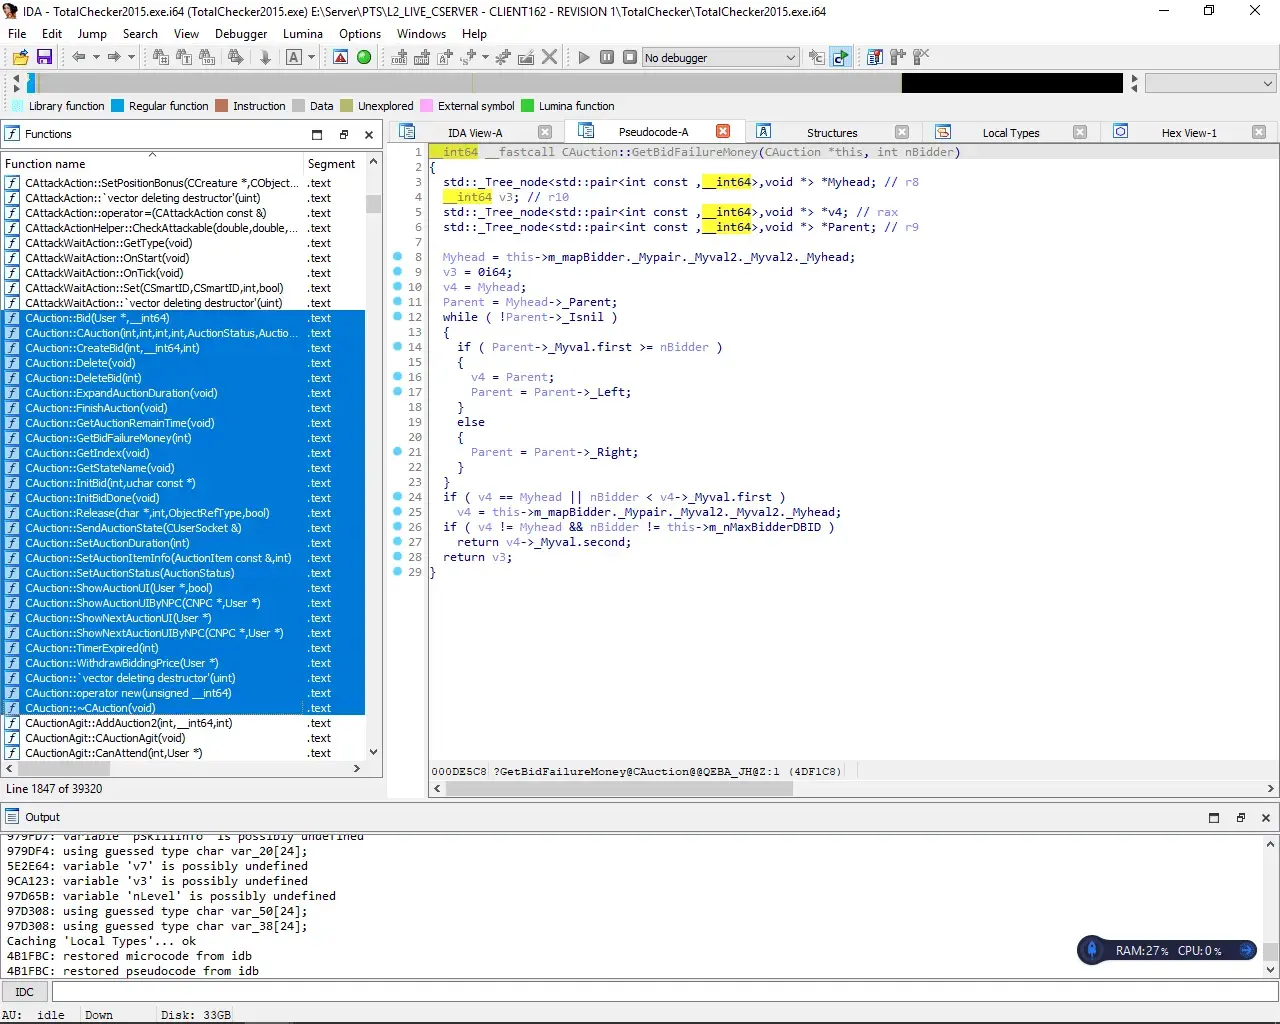Start the process with the play button
1280x1024 pixels.
click(584, 57)
